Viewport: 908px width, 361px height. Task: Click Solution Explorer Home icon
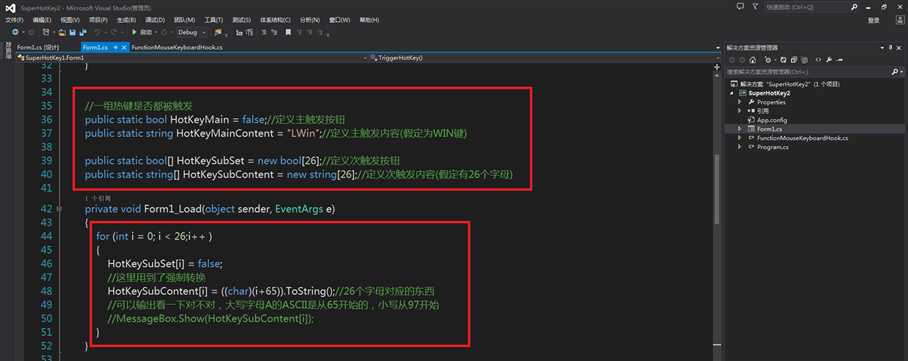coord(752,60)
